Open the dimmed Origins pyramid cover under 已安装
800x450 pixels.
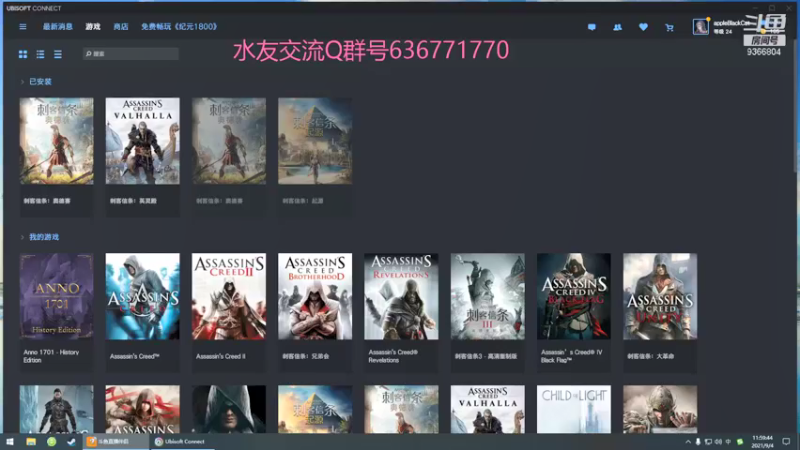point(315,141)
